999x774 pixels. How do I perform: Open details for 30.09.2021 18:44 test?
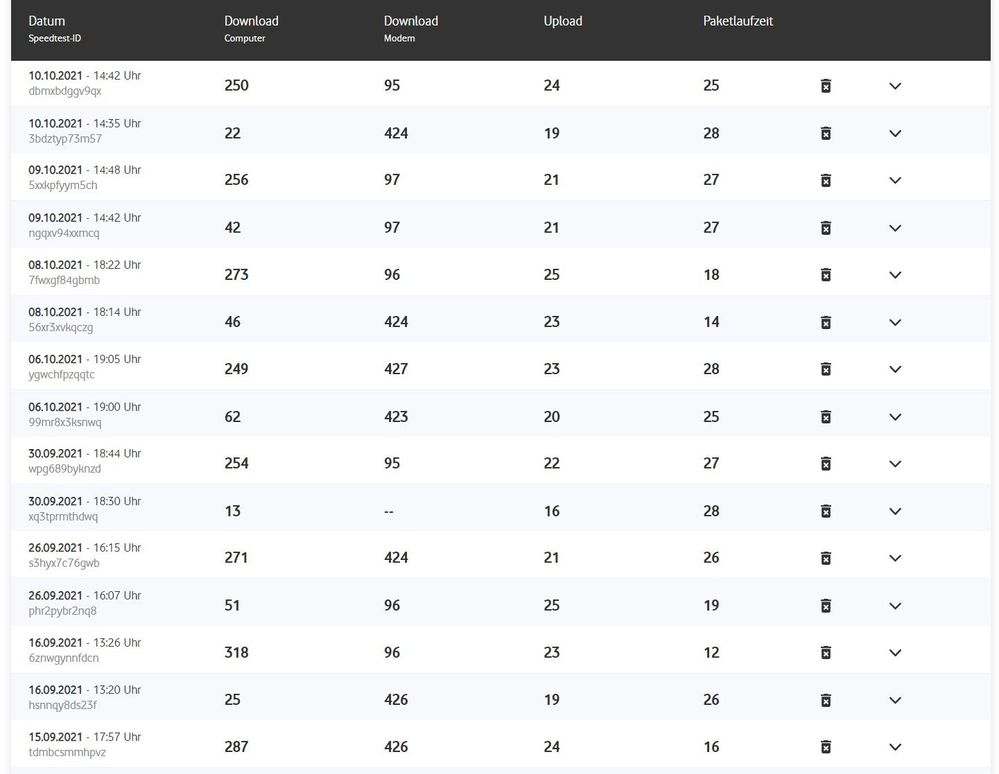pos(895,464)
